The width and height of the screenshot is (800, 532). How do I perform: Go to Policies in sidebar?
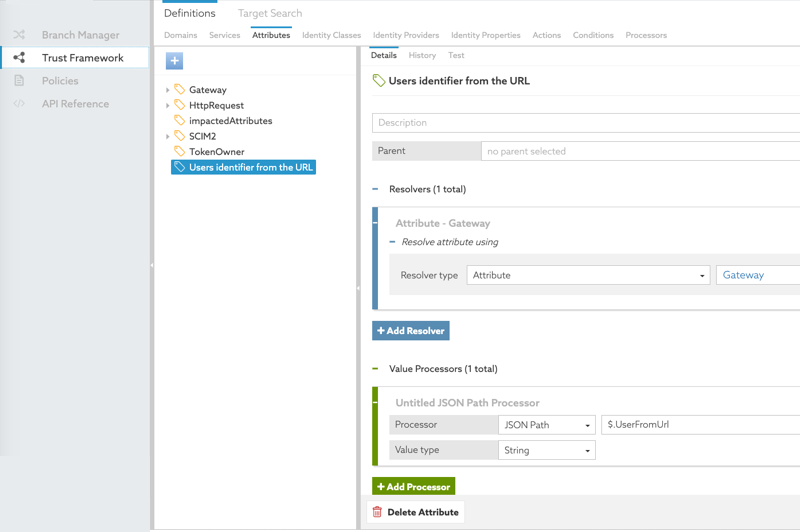(60, 81)
